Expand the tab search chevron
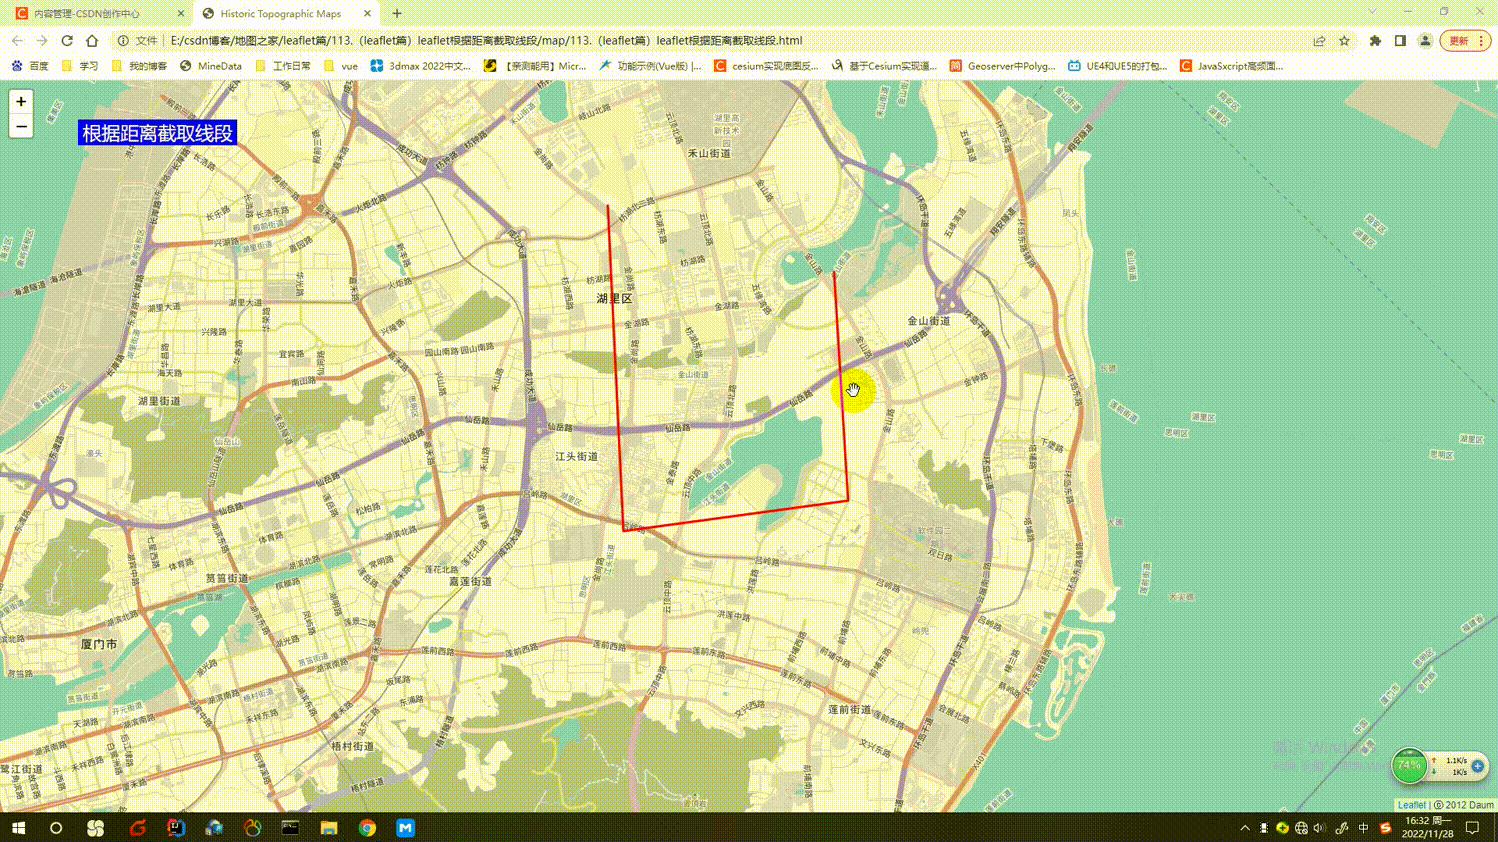This screenshot has height=842, width=1498. [1372, 12]
